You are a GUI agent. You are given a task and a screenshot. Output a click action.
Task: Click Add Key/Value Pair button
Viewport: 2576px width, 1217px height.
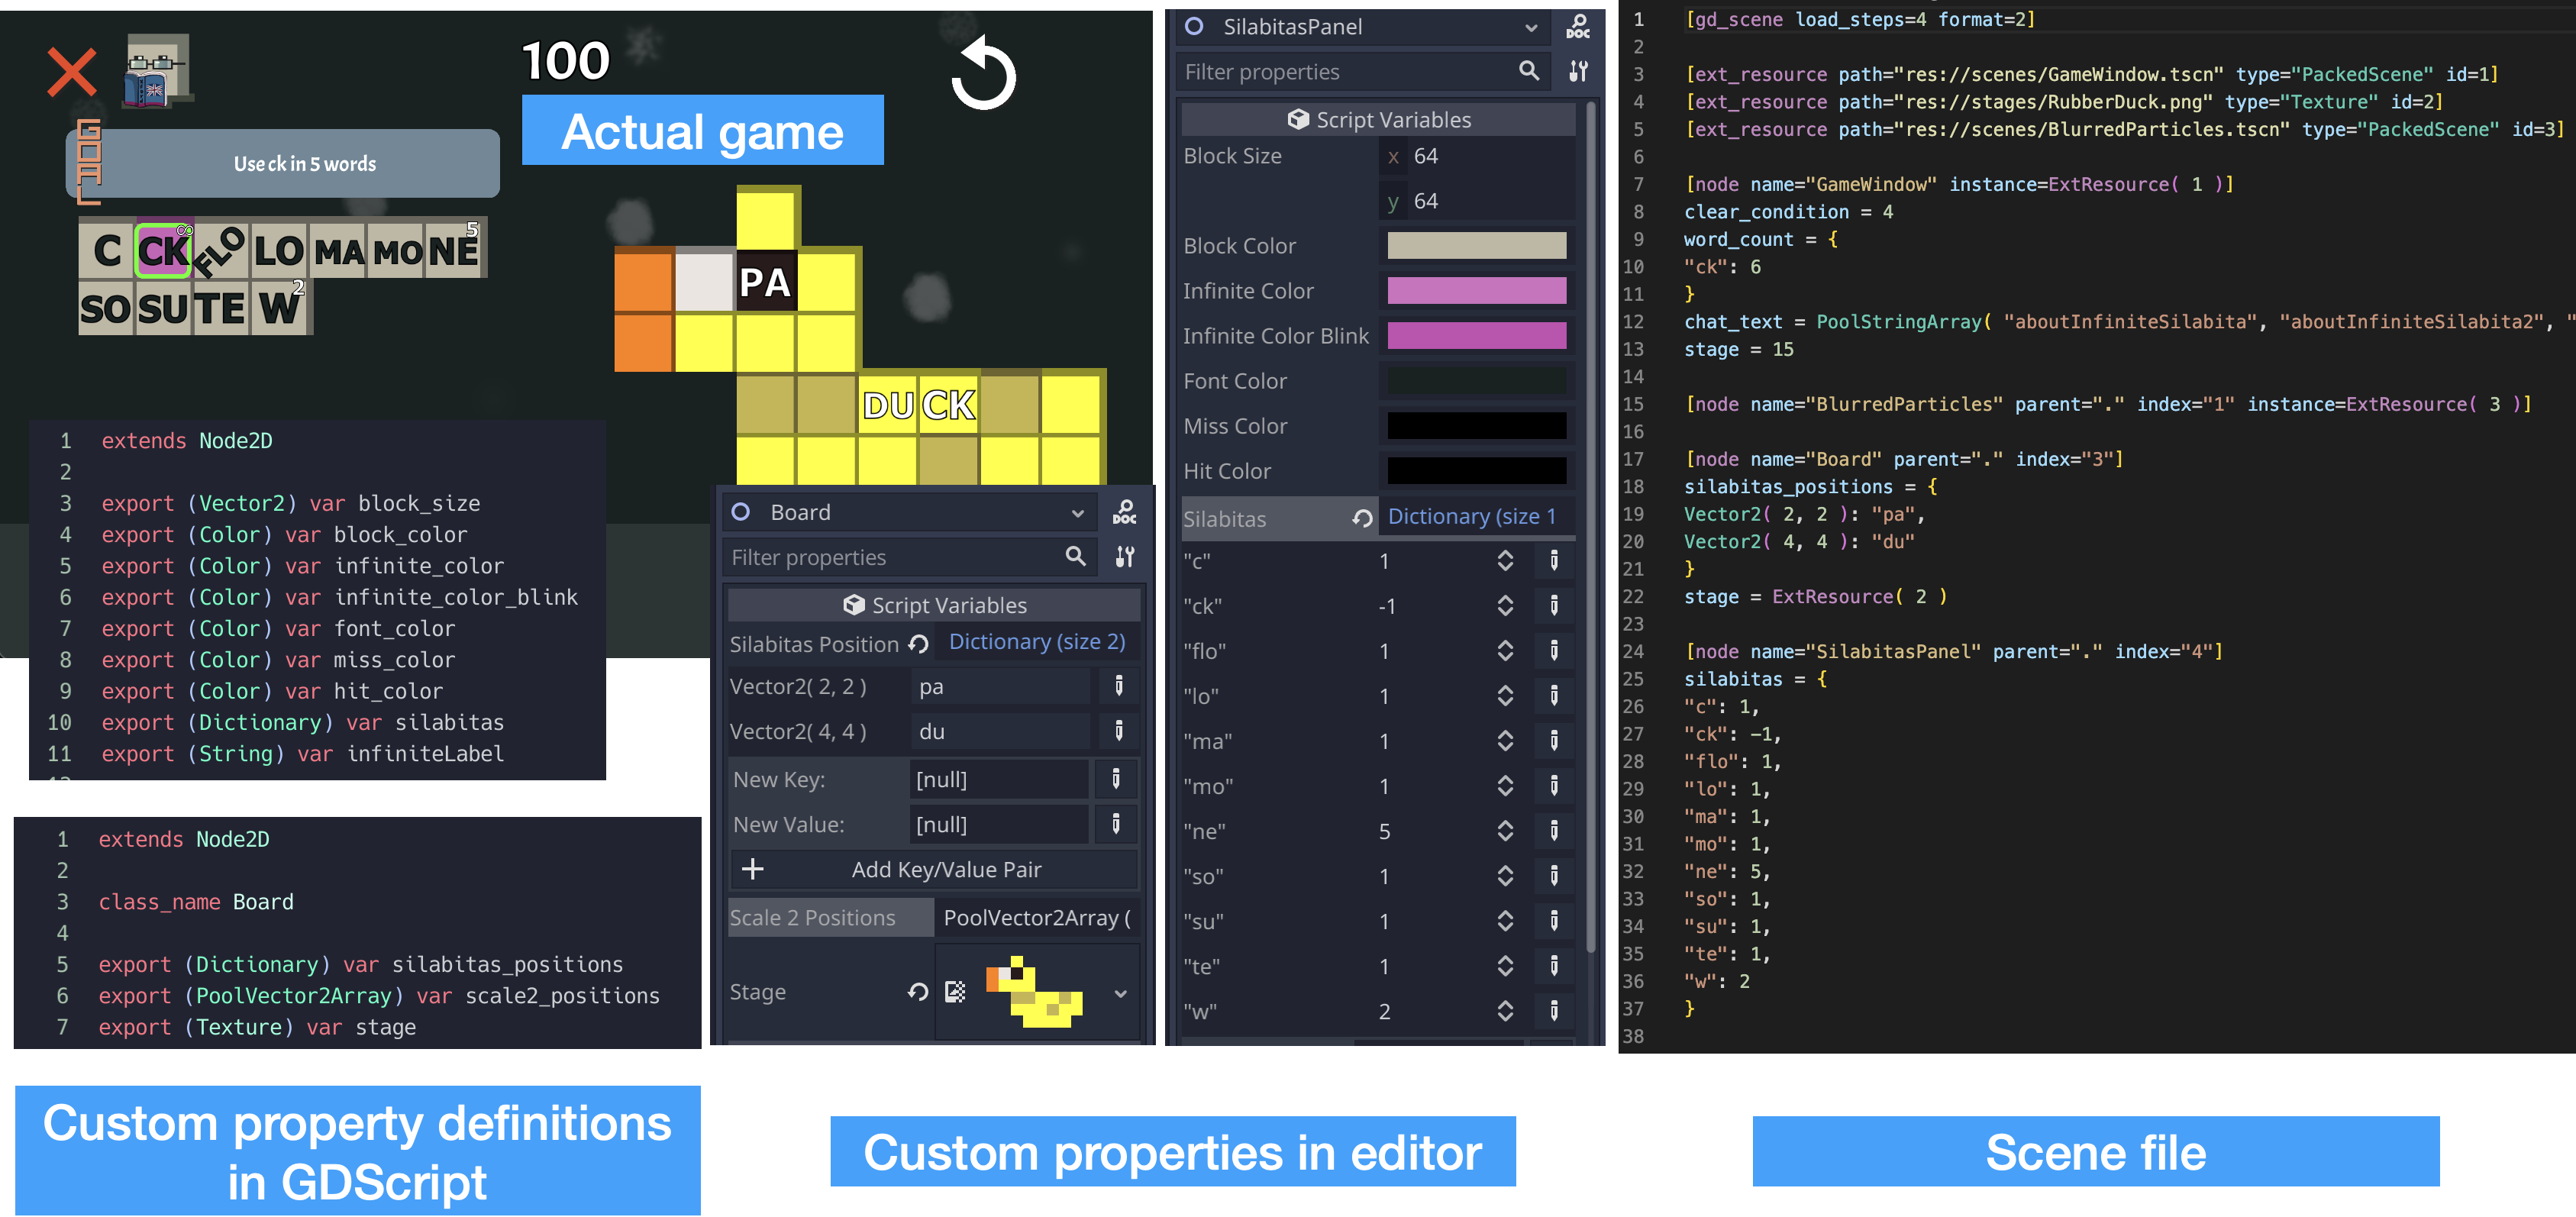[x=934, y=869]
